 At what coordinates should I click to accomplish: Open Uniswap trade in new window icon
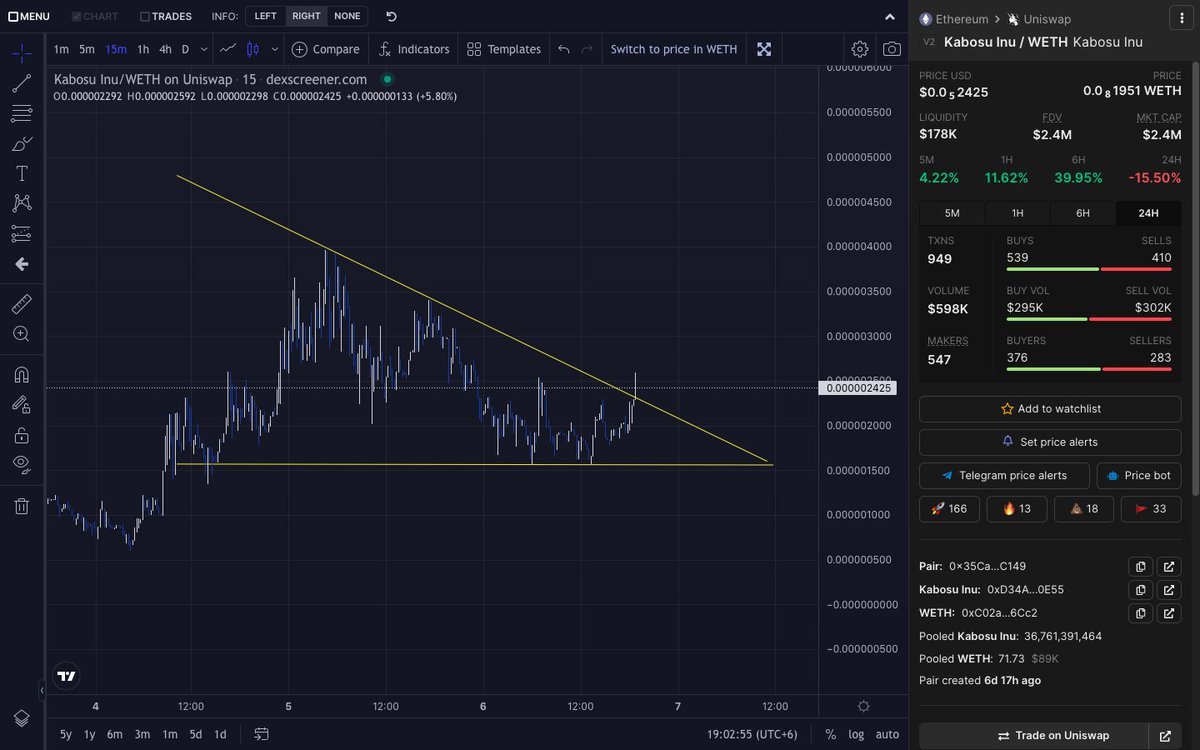pos(1164,735)
